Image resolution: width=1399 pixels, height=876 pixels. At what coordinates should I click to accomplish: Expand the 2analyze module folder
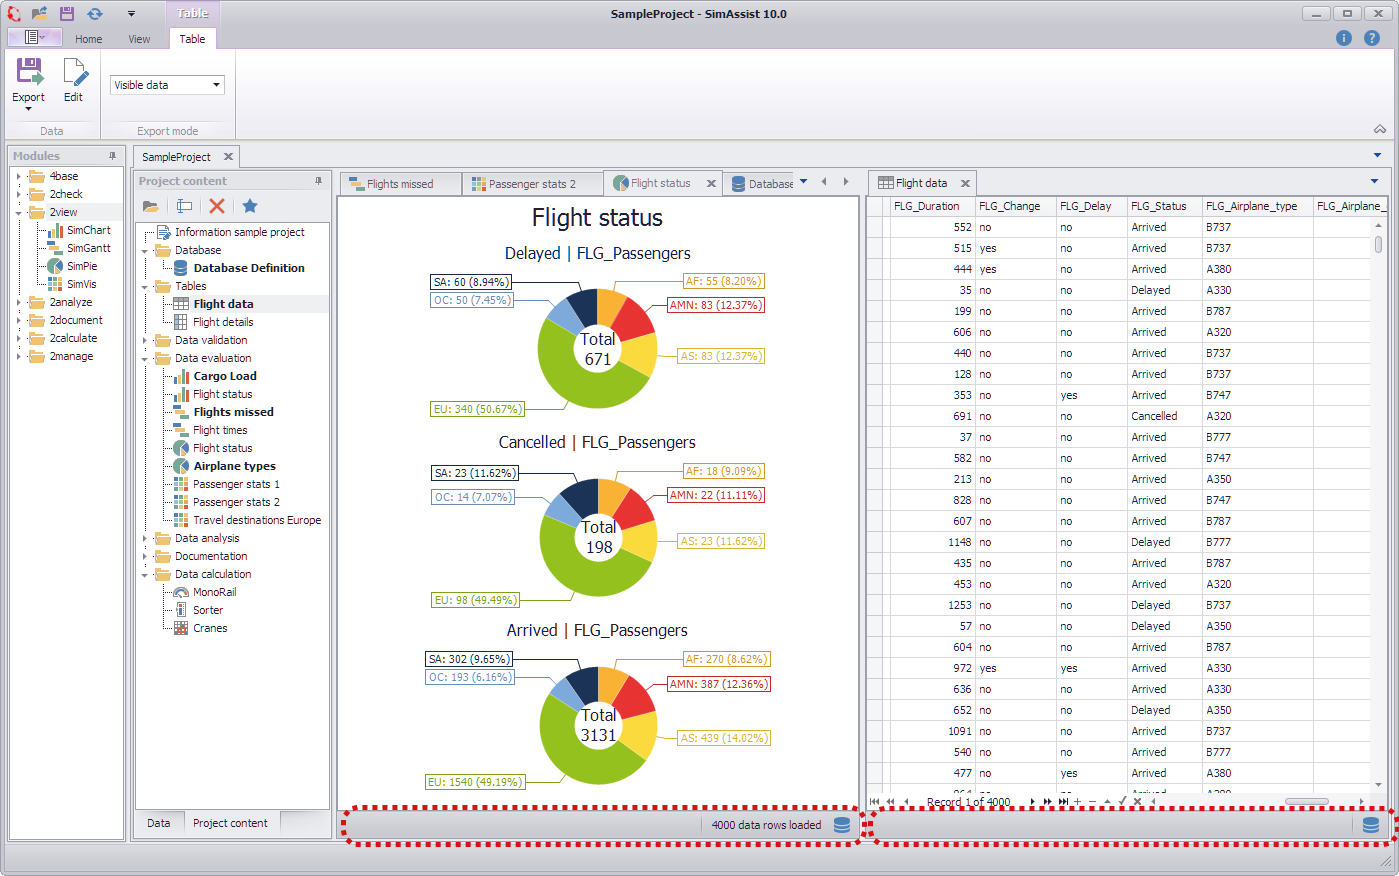19,302
